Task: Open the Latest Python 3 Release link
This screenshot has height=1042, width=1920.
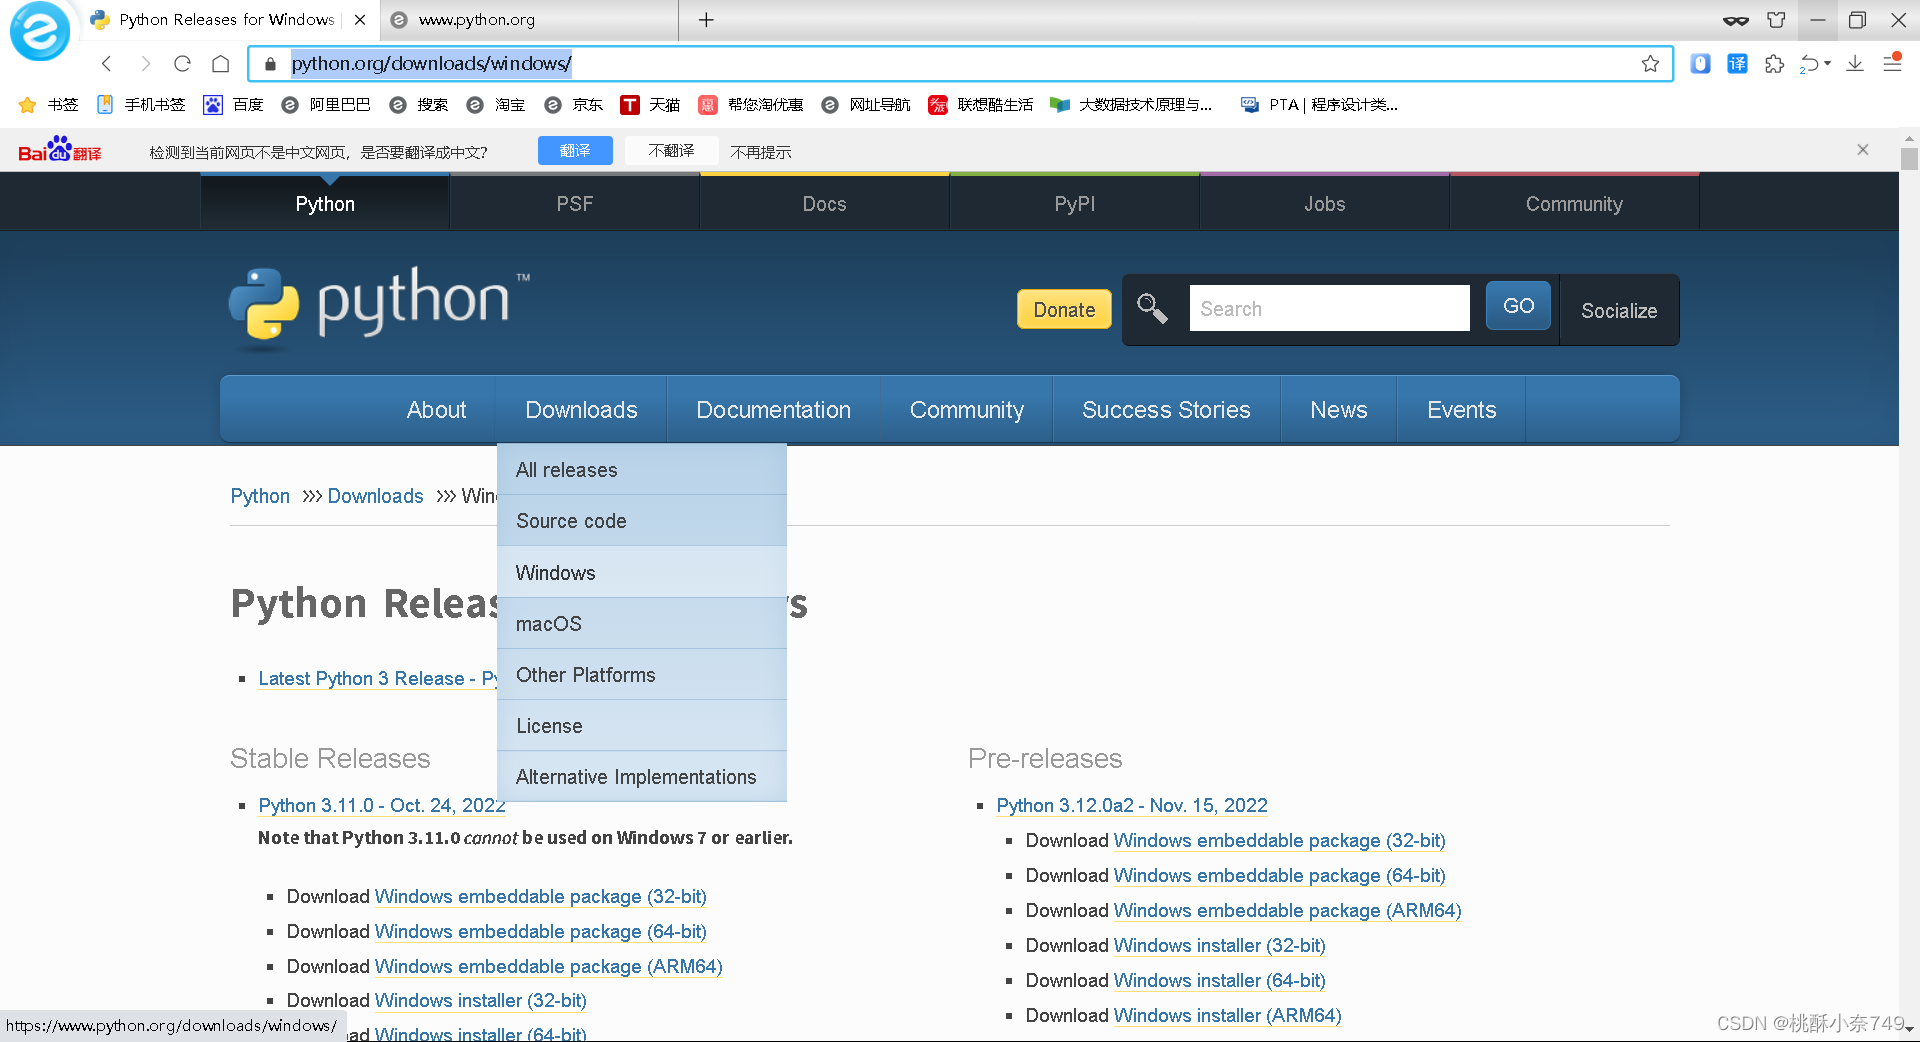Action: (378, 679)
